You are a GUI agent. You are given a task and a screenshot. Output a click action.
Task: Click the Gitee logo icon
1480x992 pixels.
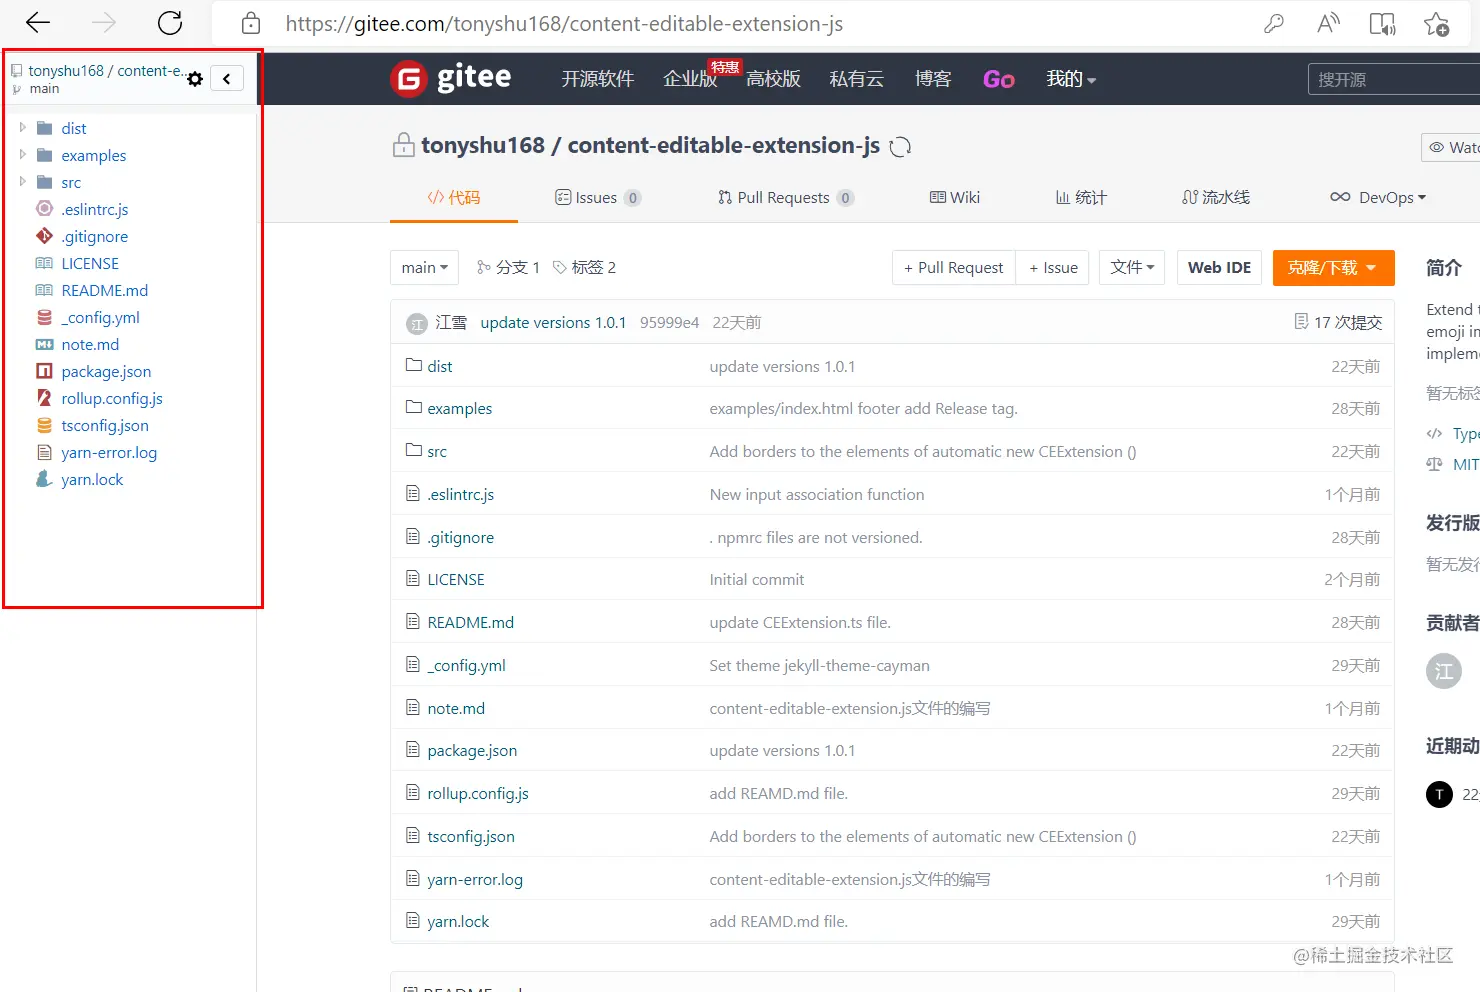pyautogui.click(x=409, y=78)
